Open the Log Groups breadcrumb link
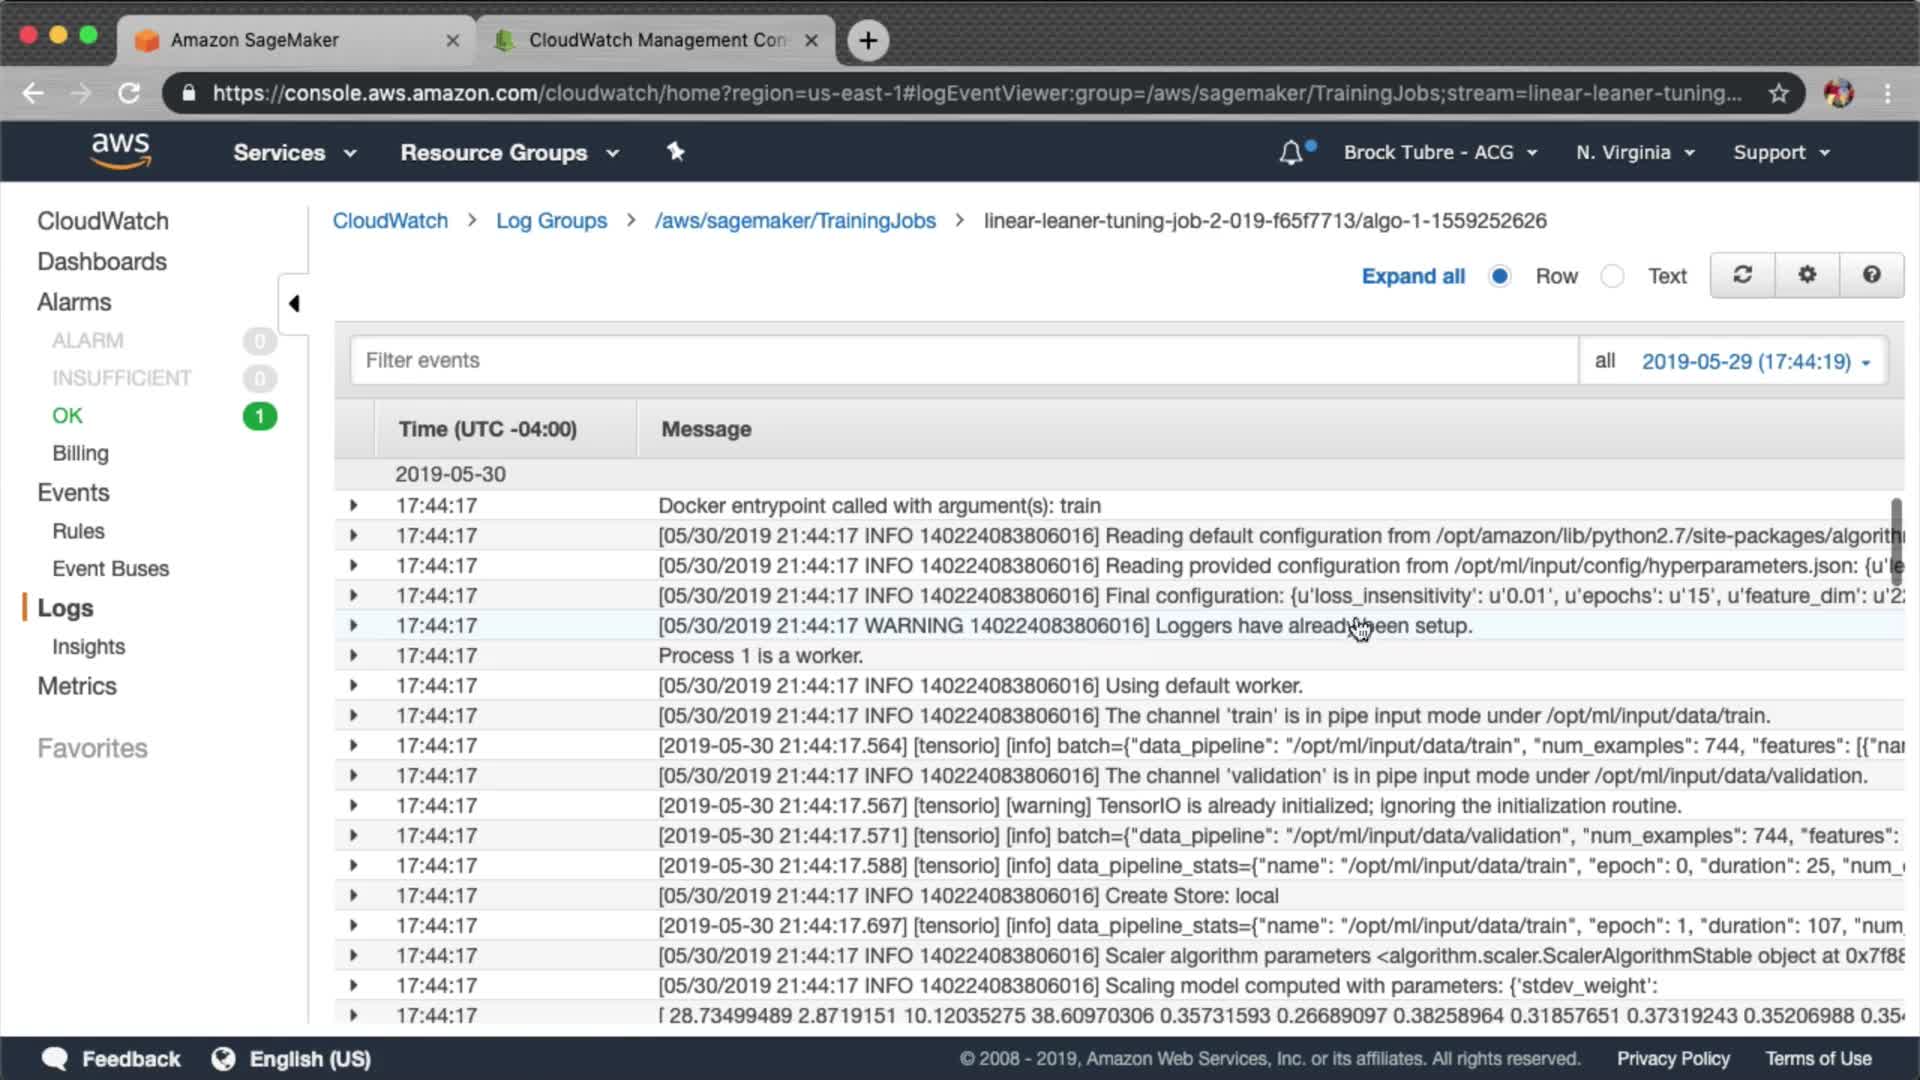Image resolution: width=1920 pixels, height=1080 pixels. coord(551,221)
